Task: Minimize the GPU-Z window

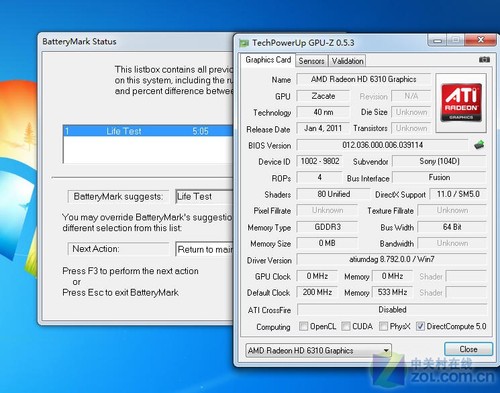Action: 438,40
